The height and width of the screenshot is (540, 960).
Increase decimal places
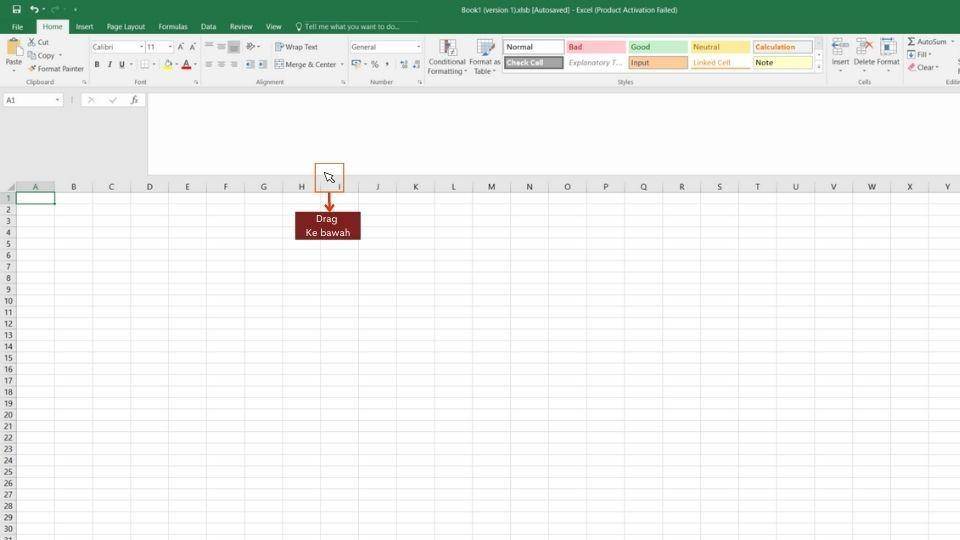click(403, 64)
